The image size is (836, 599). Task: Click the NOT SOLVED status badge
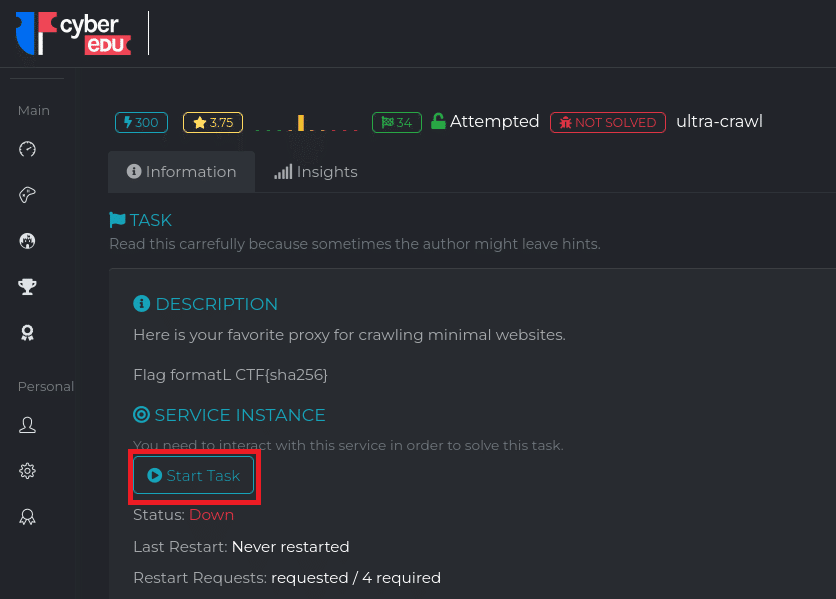608,123
